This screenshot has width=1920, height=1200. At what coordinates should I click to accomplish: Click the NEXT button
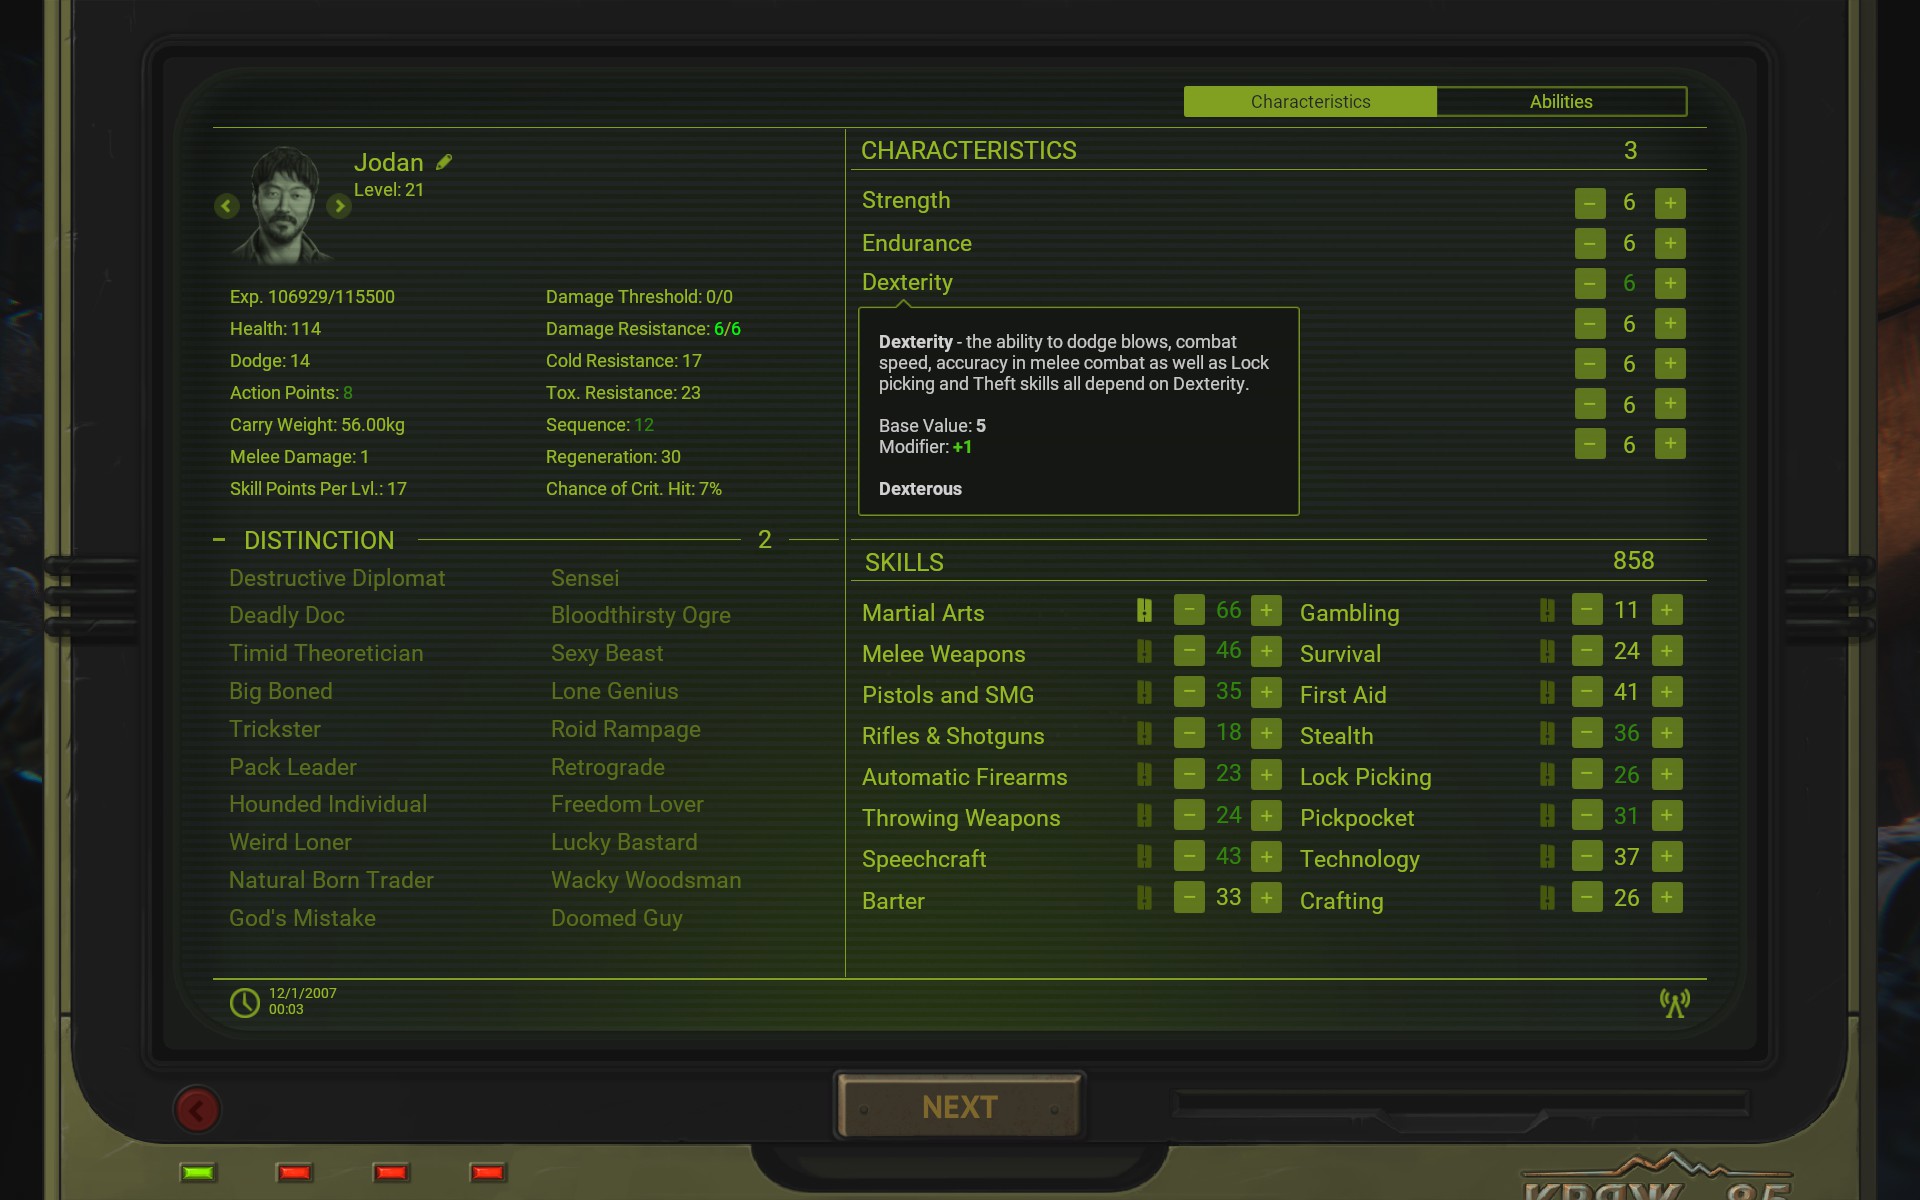click(x=959, y=1107)
